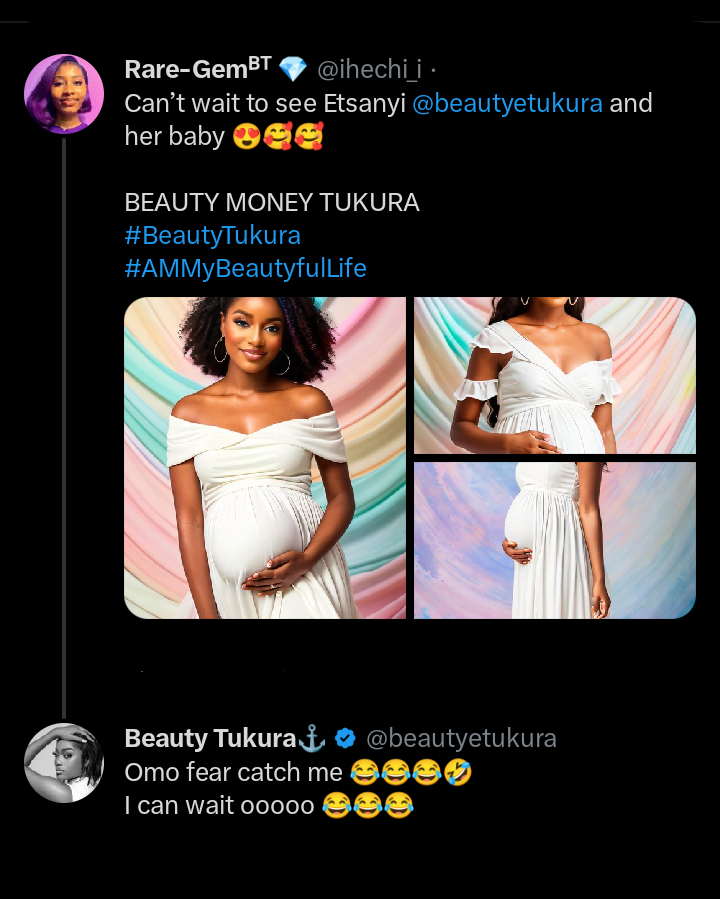Image resolution: width=720 pixels, height=899 pixels.
Task: Open the #BeautyTukura hashtag
Action: pyautogui.click(x=212, y=236)
